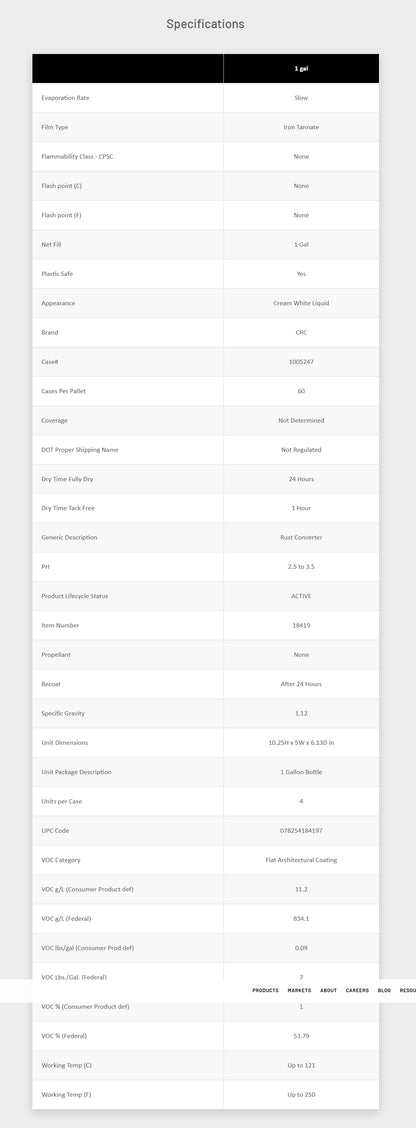
Task: Click the Product Lifecycle Status ACTIVE value
Action: point(301,596)
